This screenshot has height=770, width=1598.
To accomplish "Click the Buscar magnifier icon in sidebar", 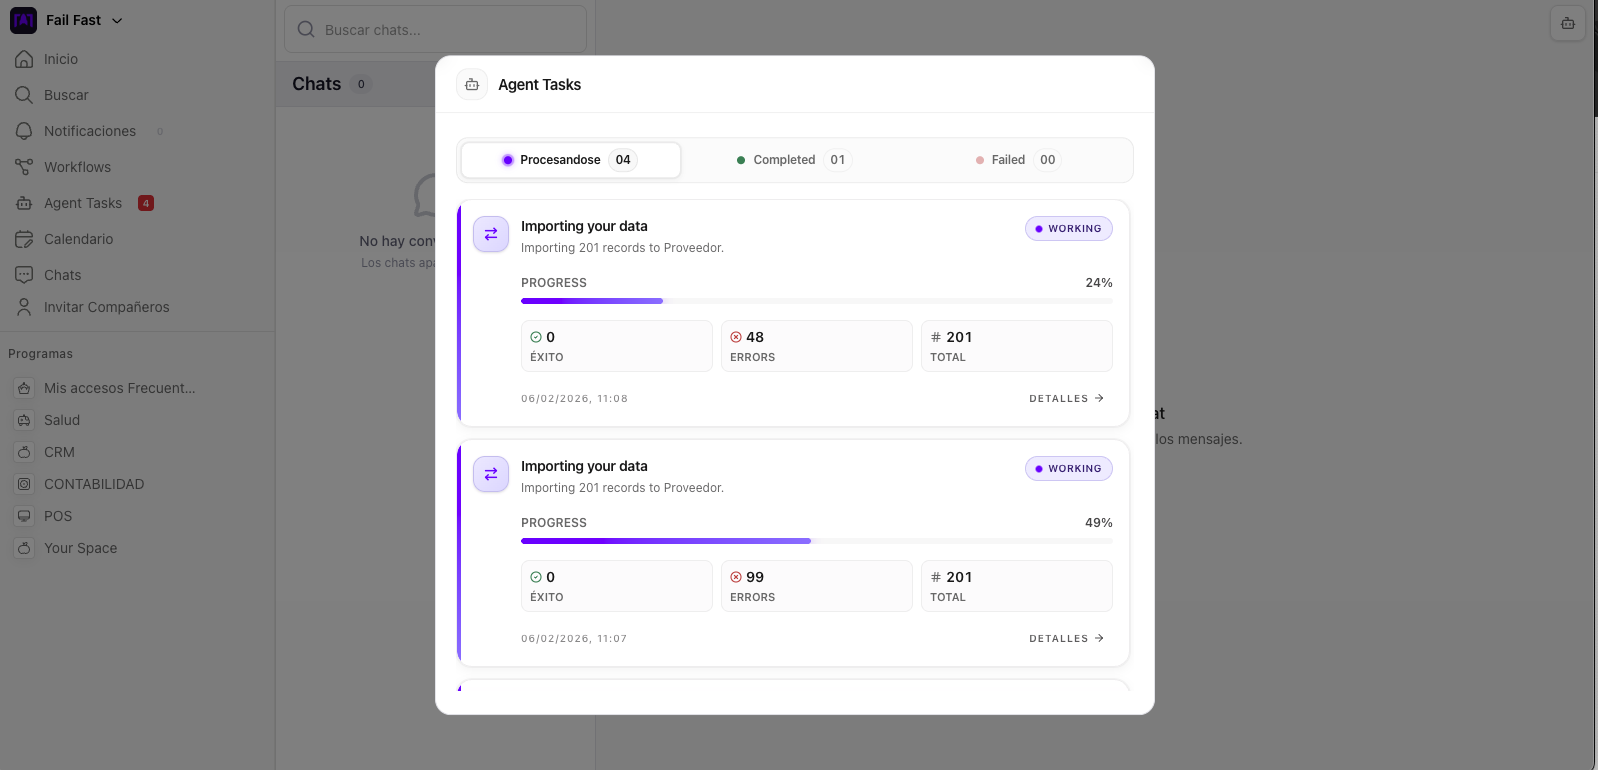I will click(x=24, y=95).
